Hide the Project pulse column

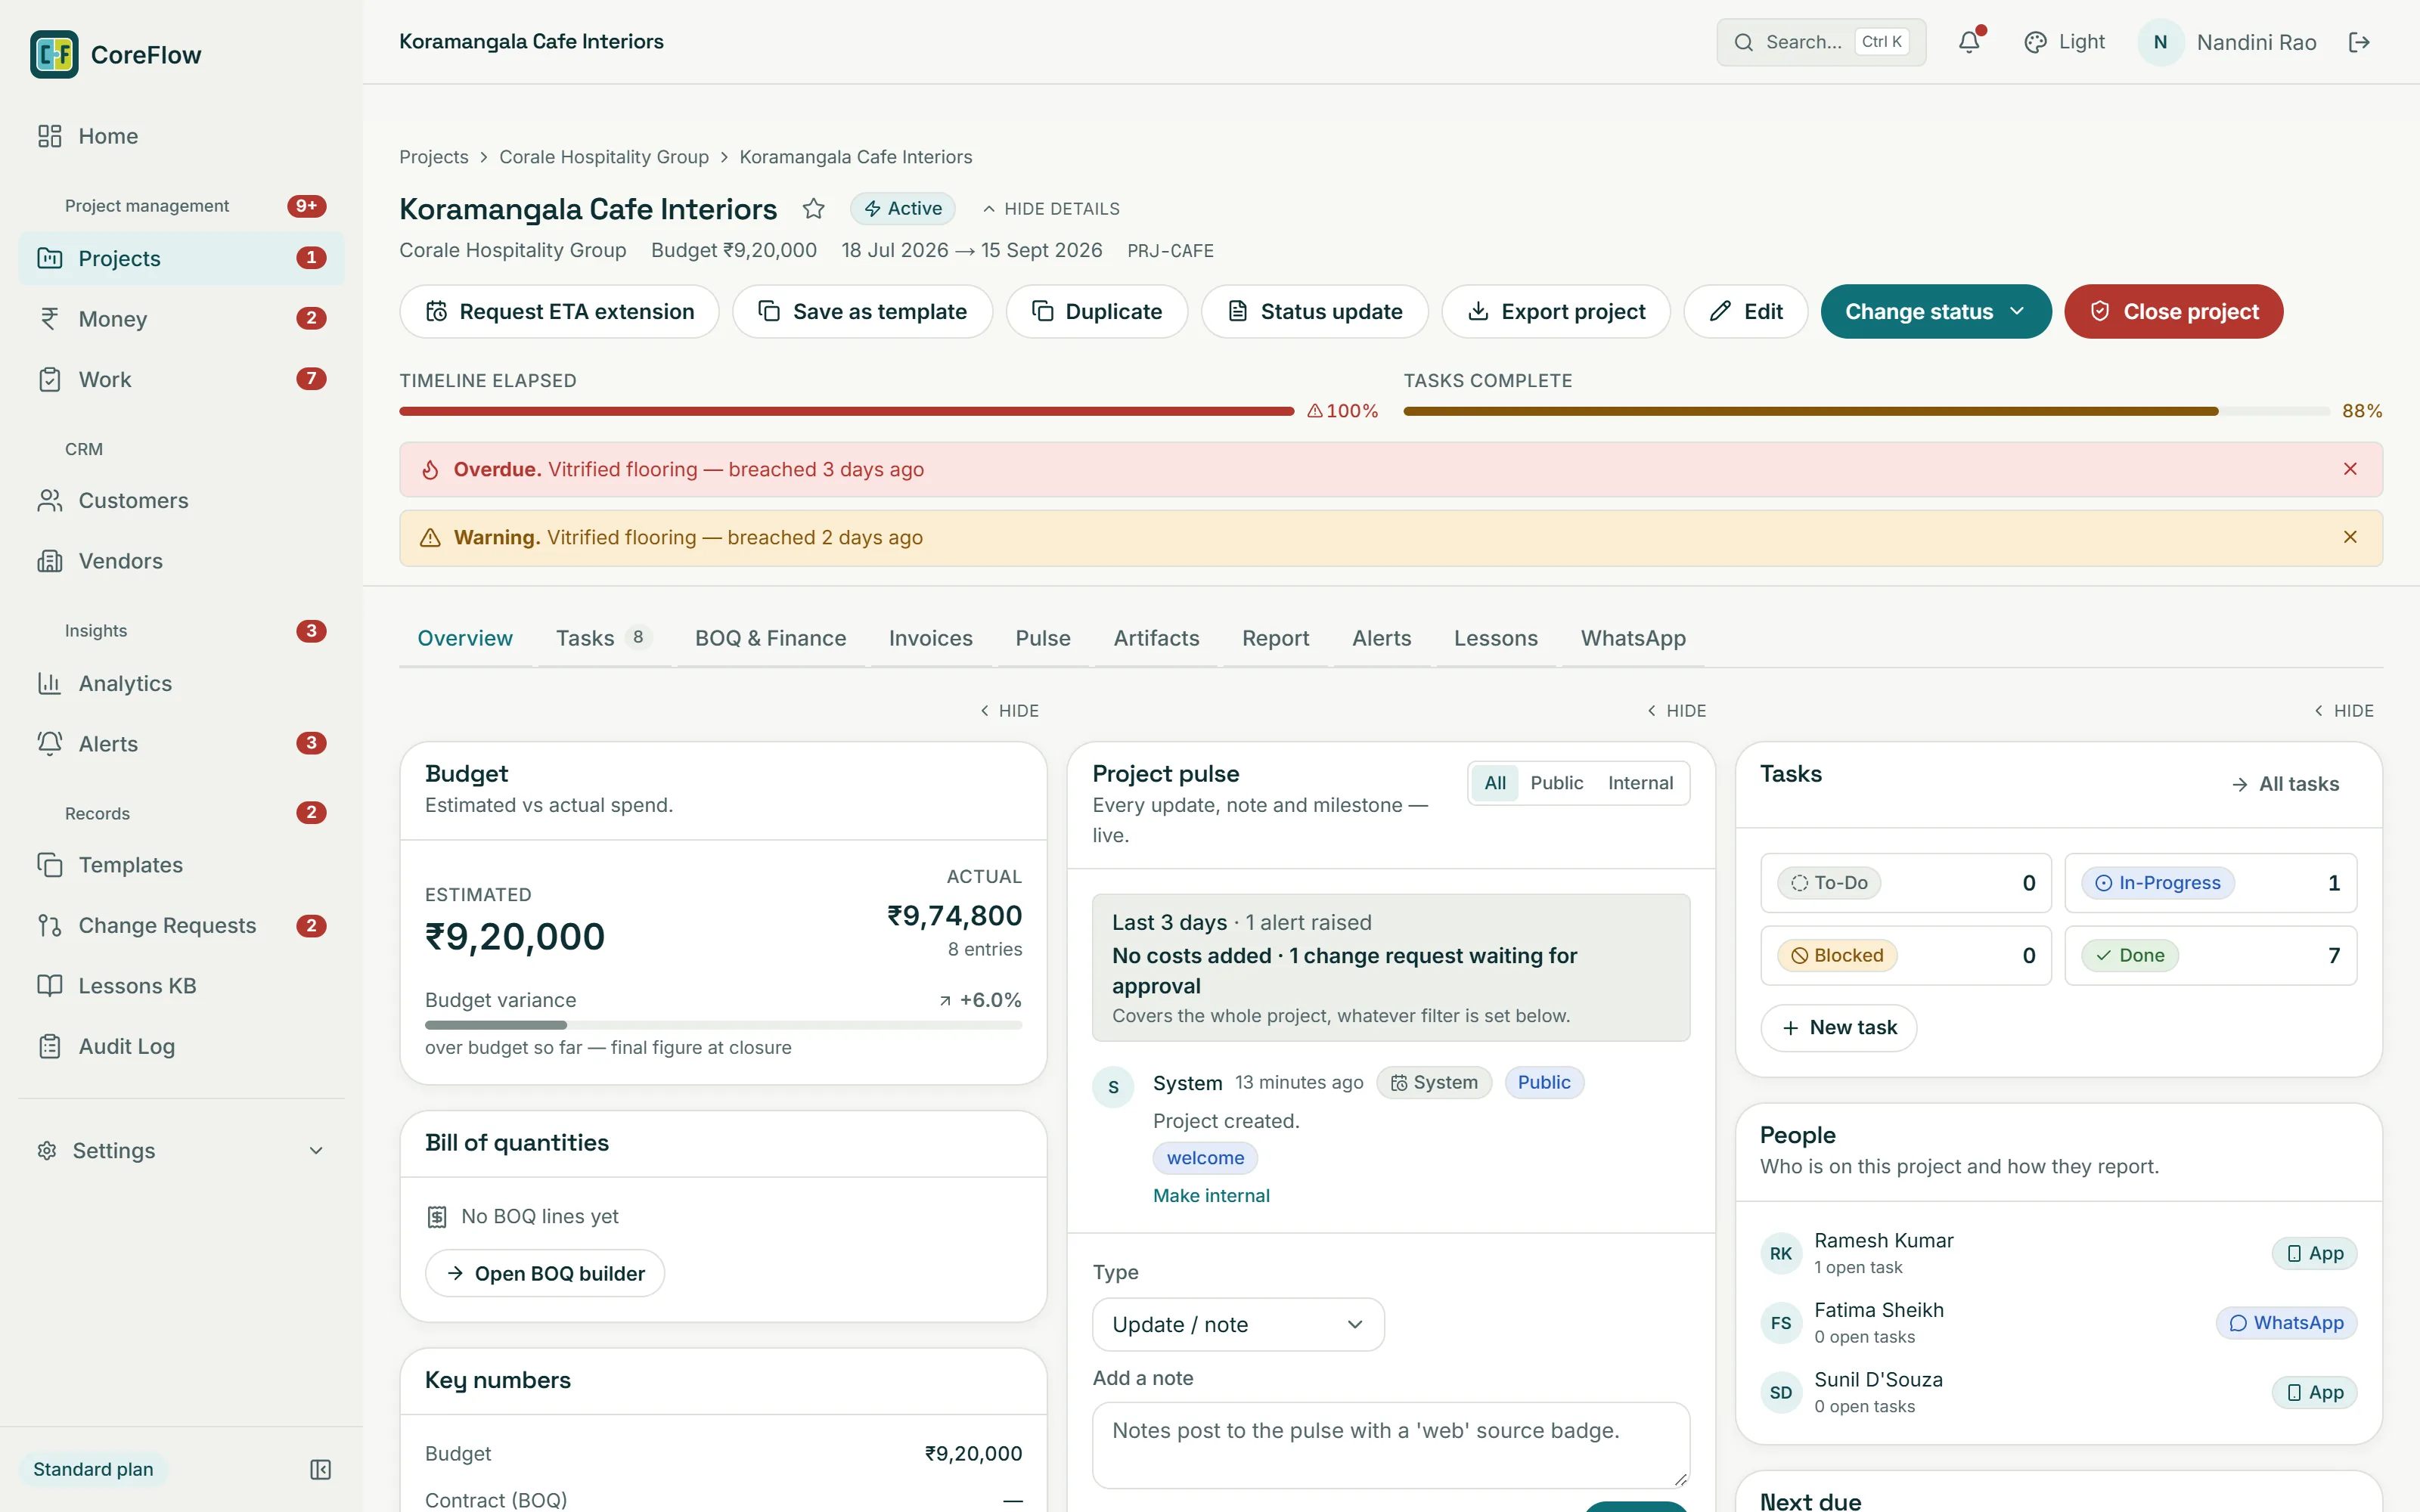pyautogui.click(x=1676, y=711)
